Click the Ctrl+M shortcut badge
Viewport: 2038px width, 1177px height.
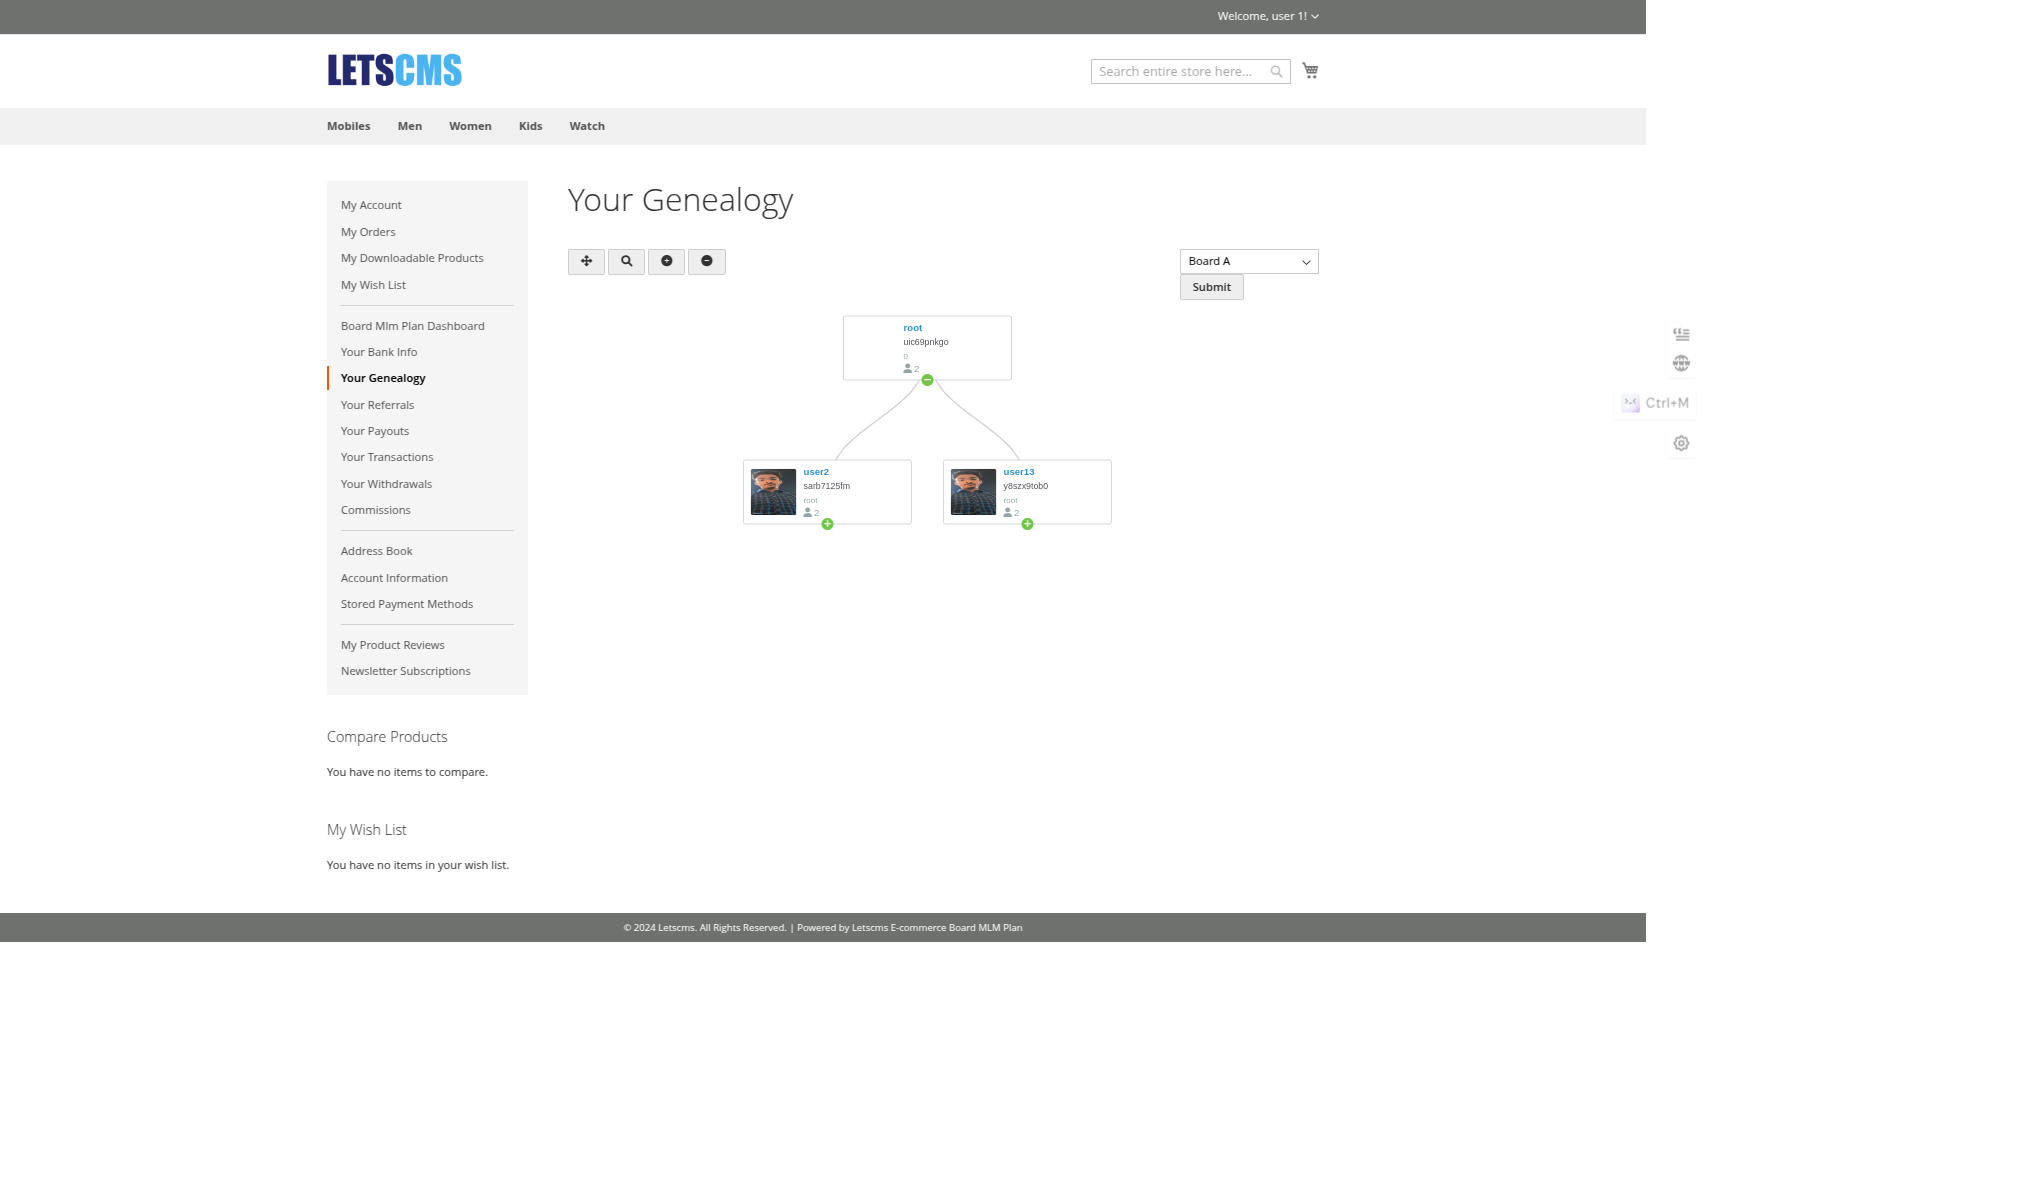(x=1655, y=403)
